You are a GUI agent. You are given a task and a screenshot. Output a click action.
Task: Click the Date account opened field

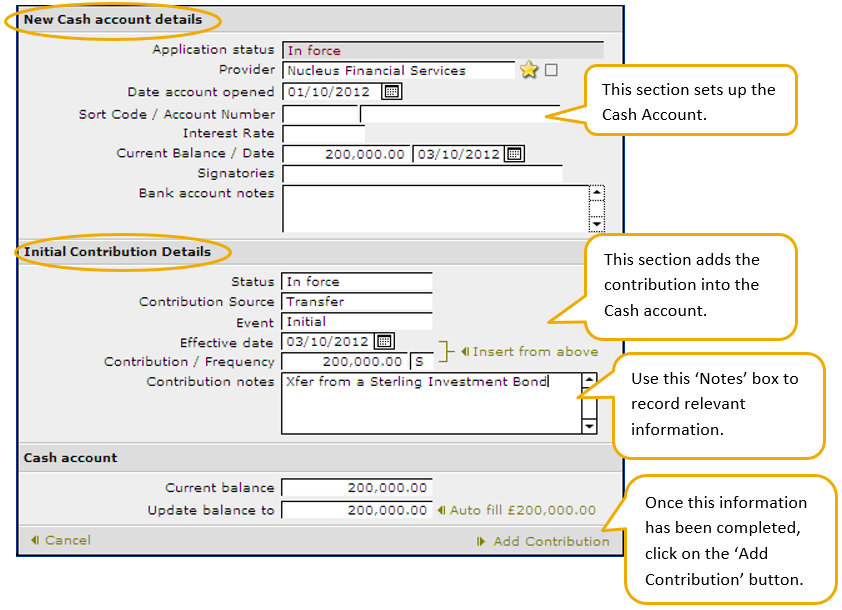pos(331,92)
